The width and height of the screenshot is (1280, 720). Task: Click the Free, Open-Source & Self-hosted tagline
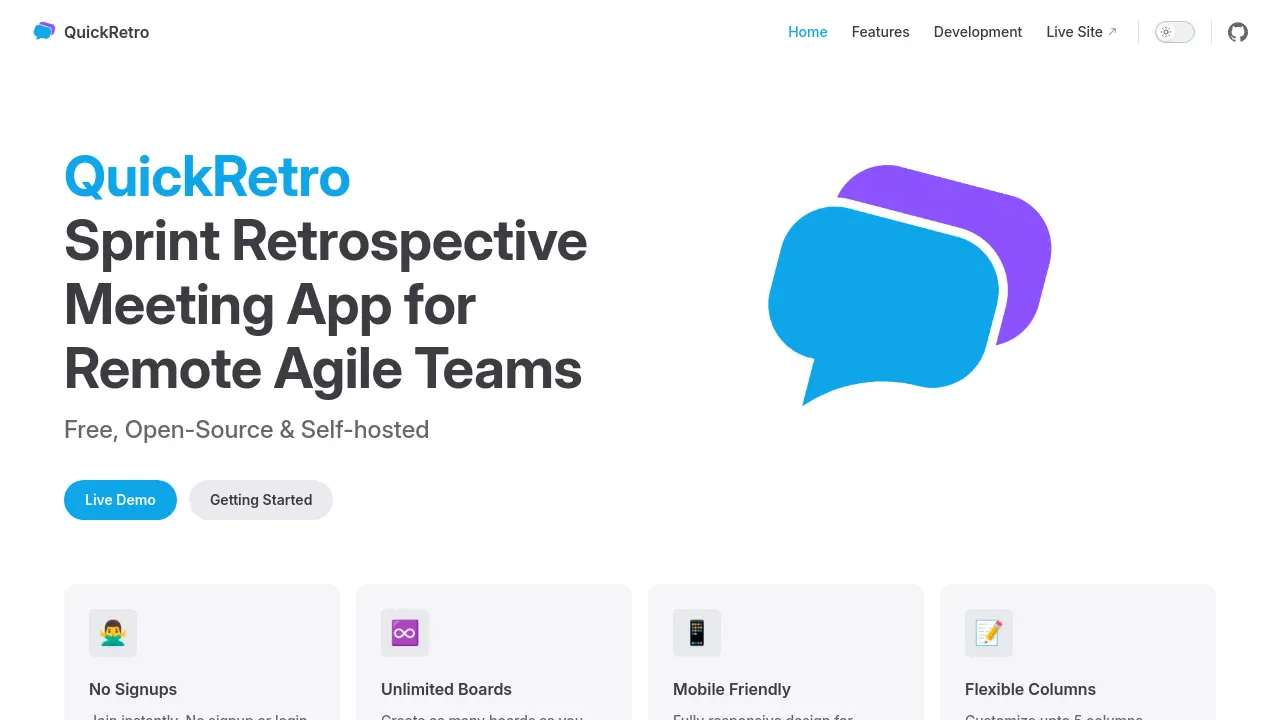pyautogui.click(x=246, y=430)
